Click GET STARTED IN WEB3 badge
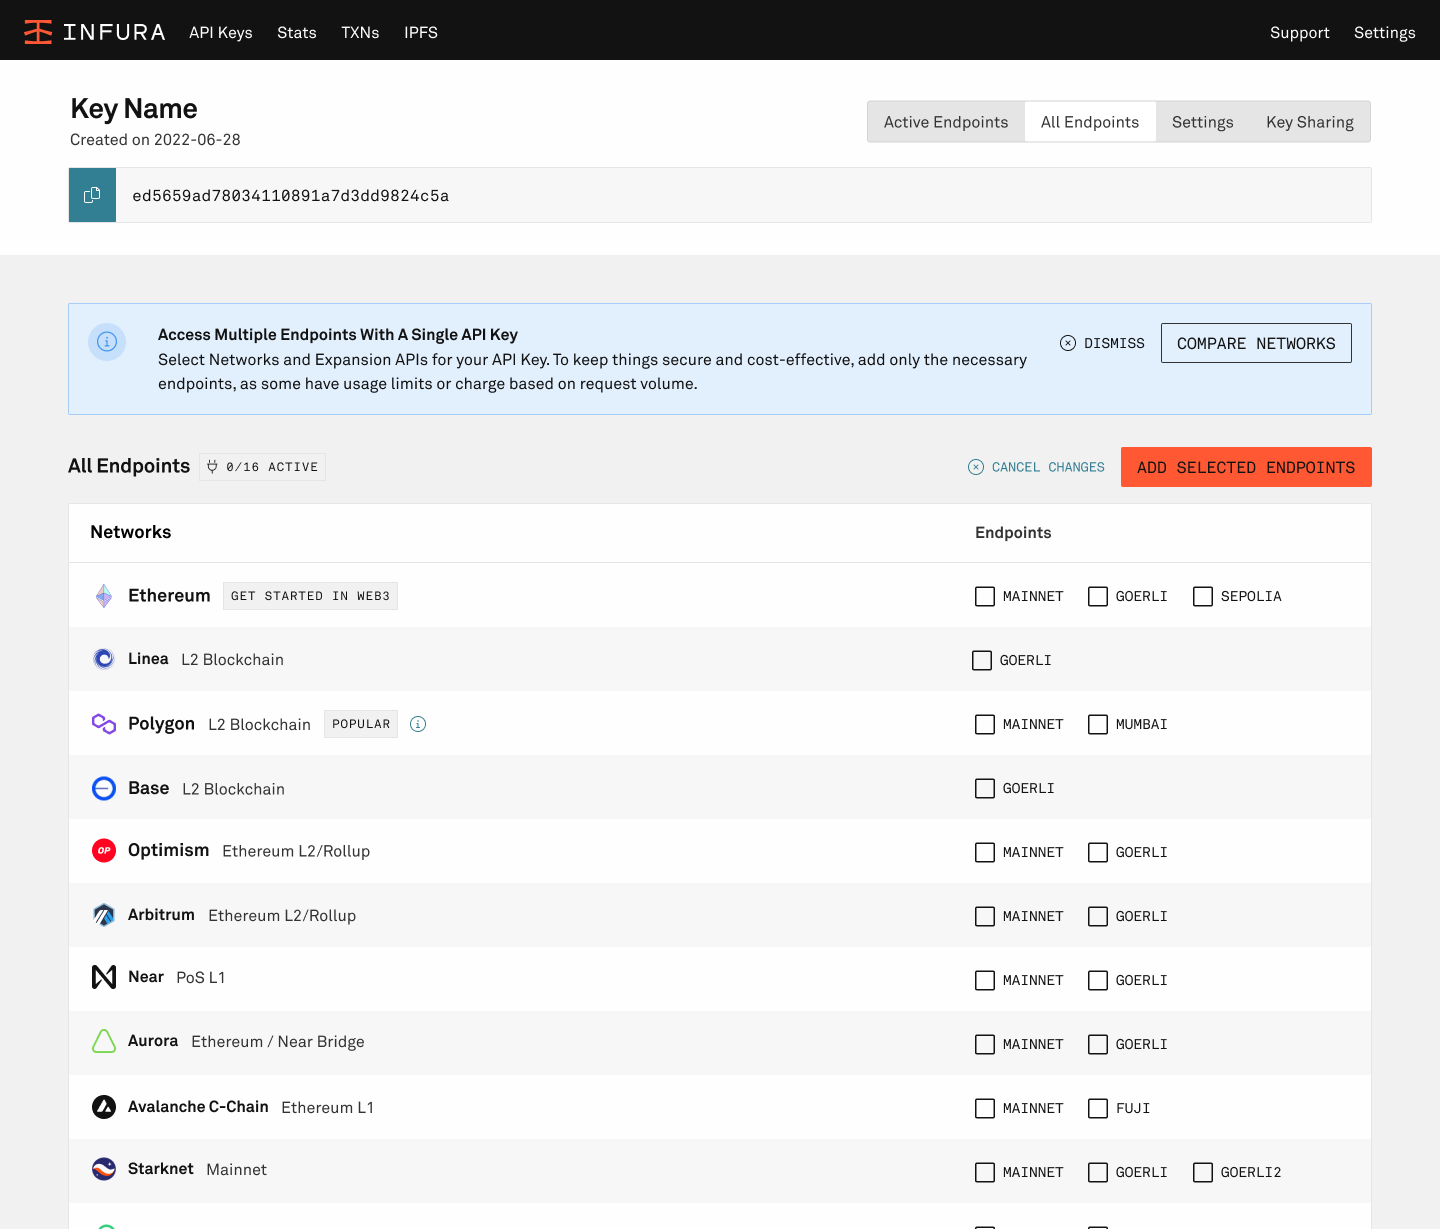The width and height of the screenshot is (1440, 1229). [x=310, y=596]
